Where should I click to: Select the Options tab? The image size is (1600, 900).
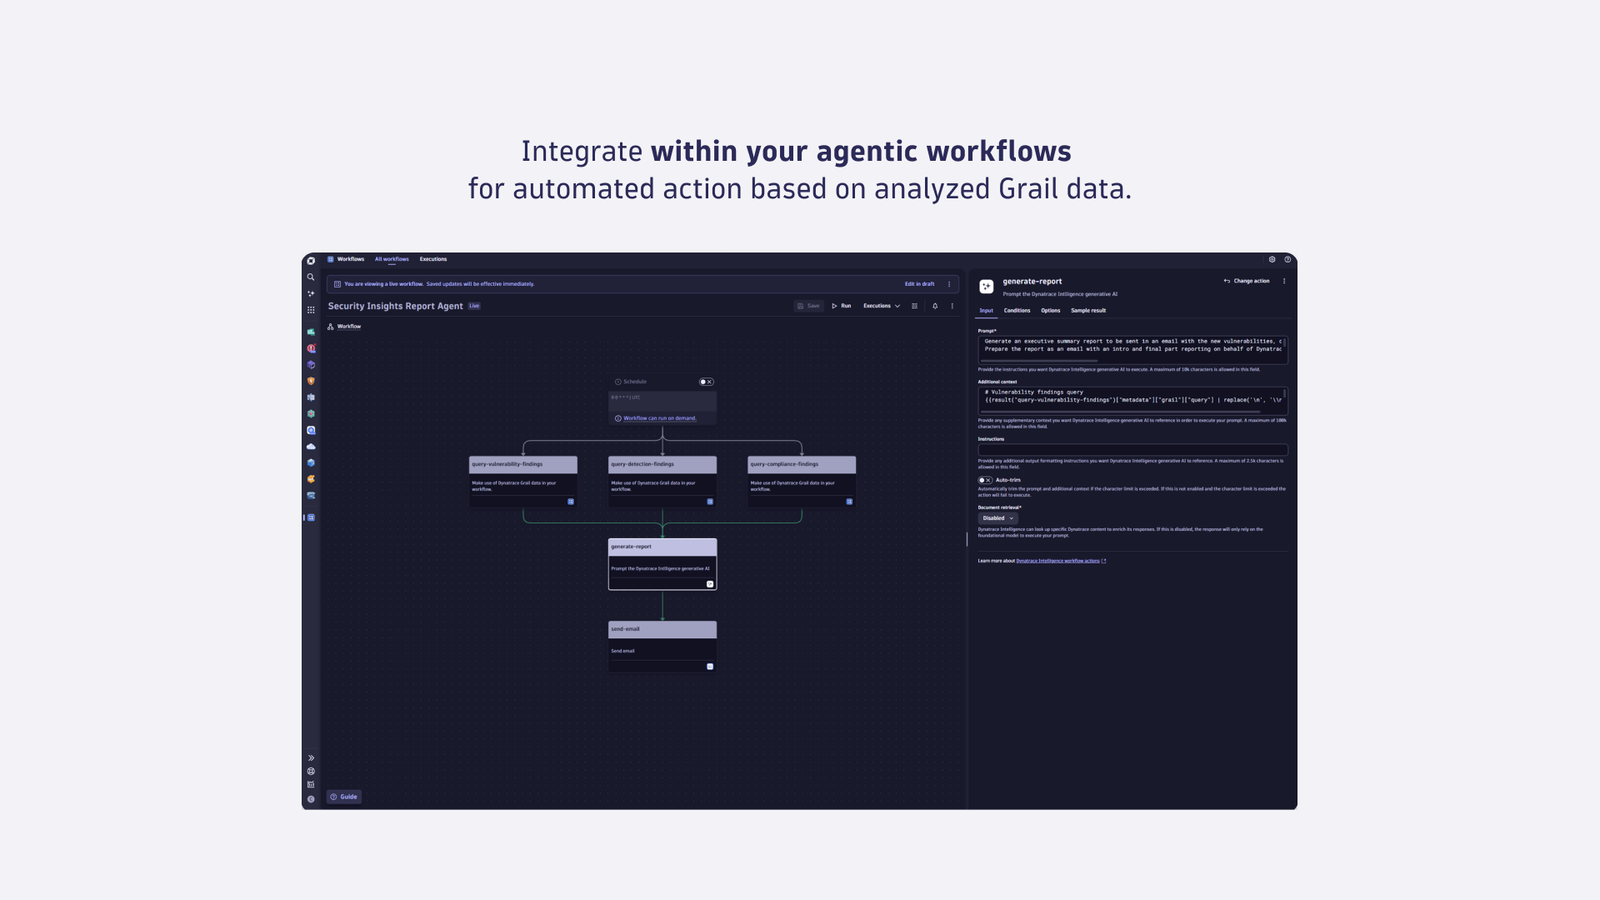coord(1050,311)
